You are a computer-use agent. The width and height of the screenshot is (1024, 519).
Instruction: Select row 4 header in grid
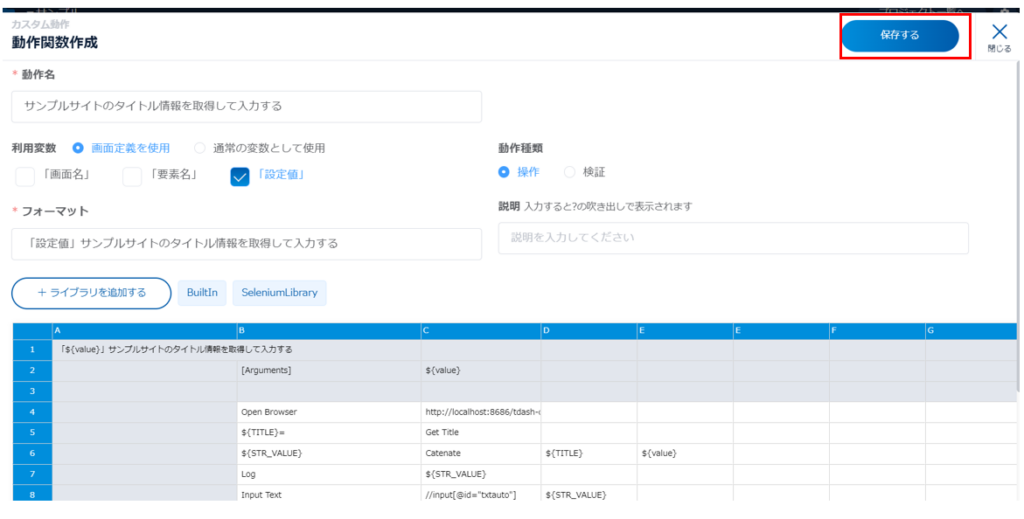coord(32,411)
